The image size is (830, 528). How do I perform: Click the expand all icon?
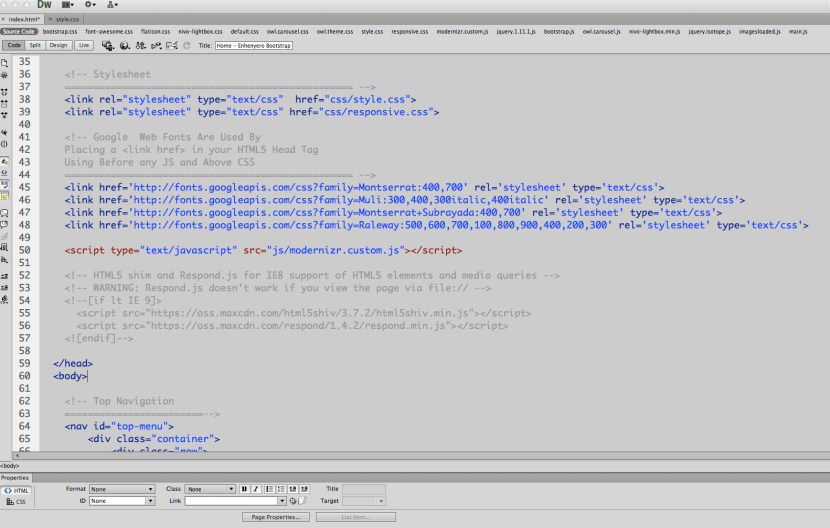coord(4,115)
